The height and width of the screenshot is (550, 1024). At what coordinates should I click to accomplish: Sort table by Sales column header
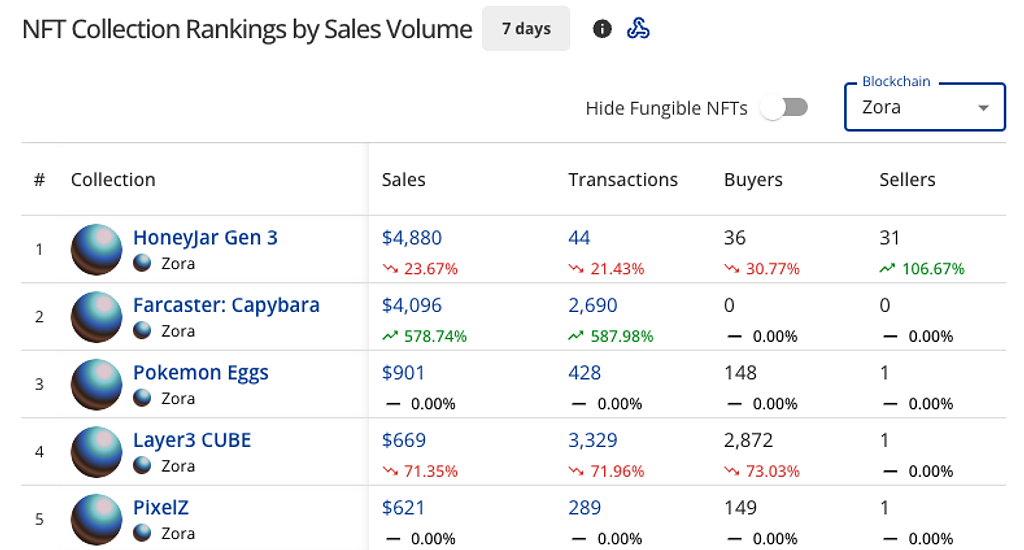click(x=403, y=180)
